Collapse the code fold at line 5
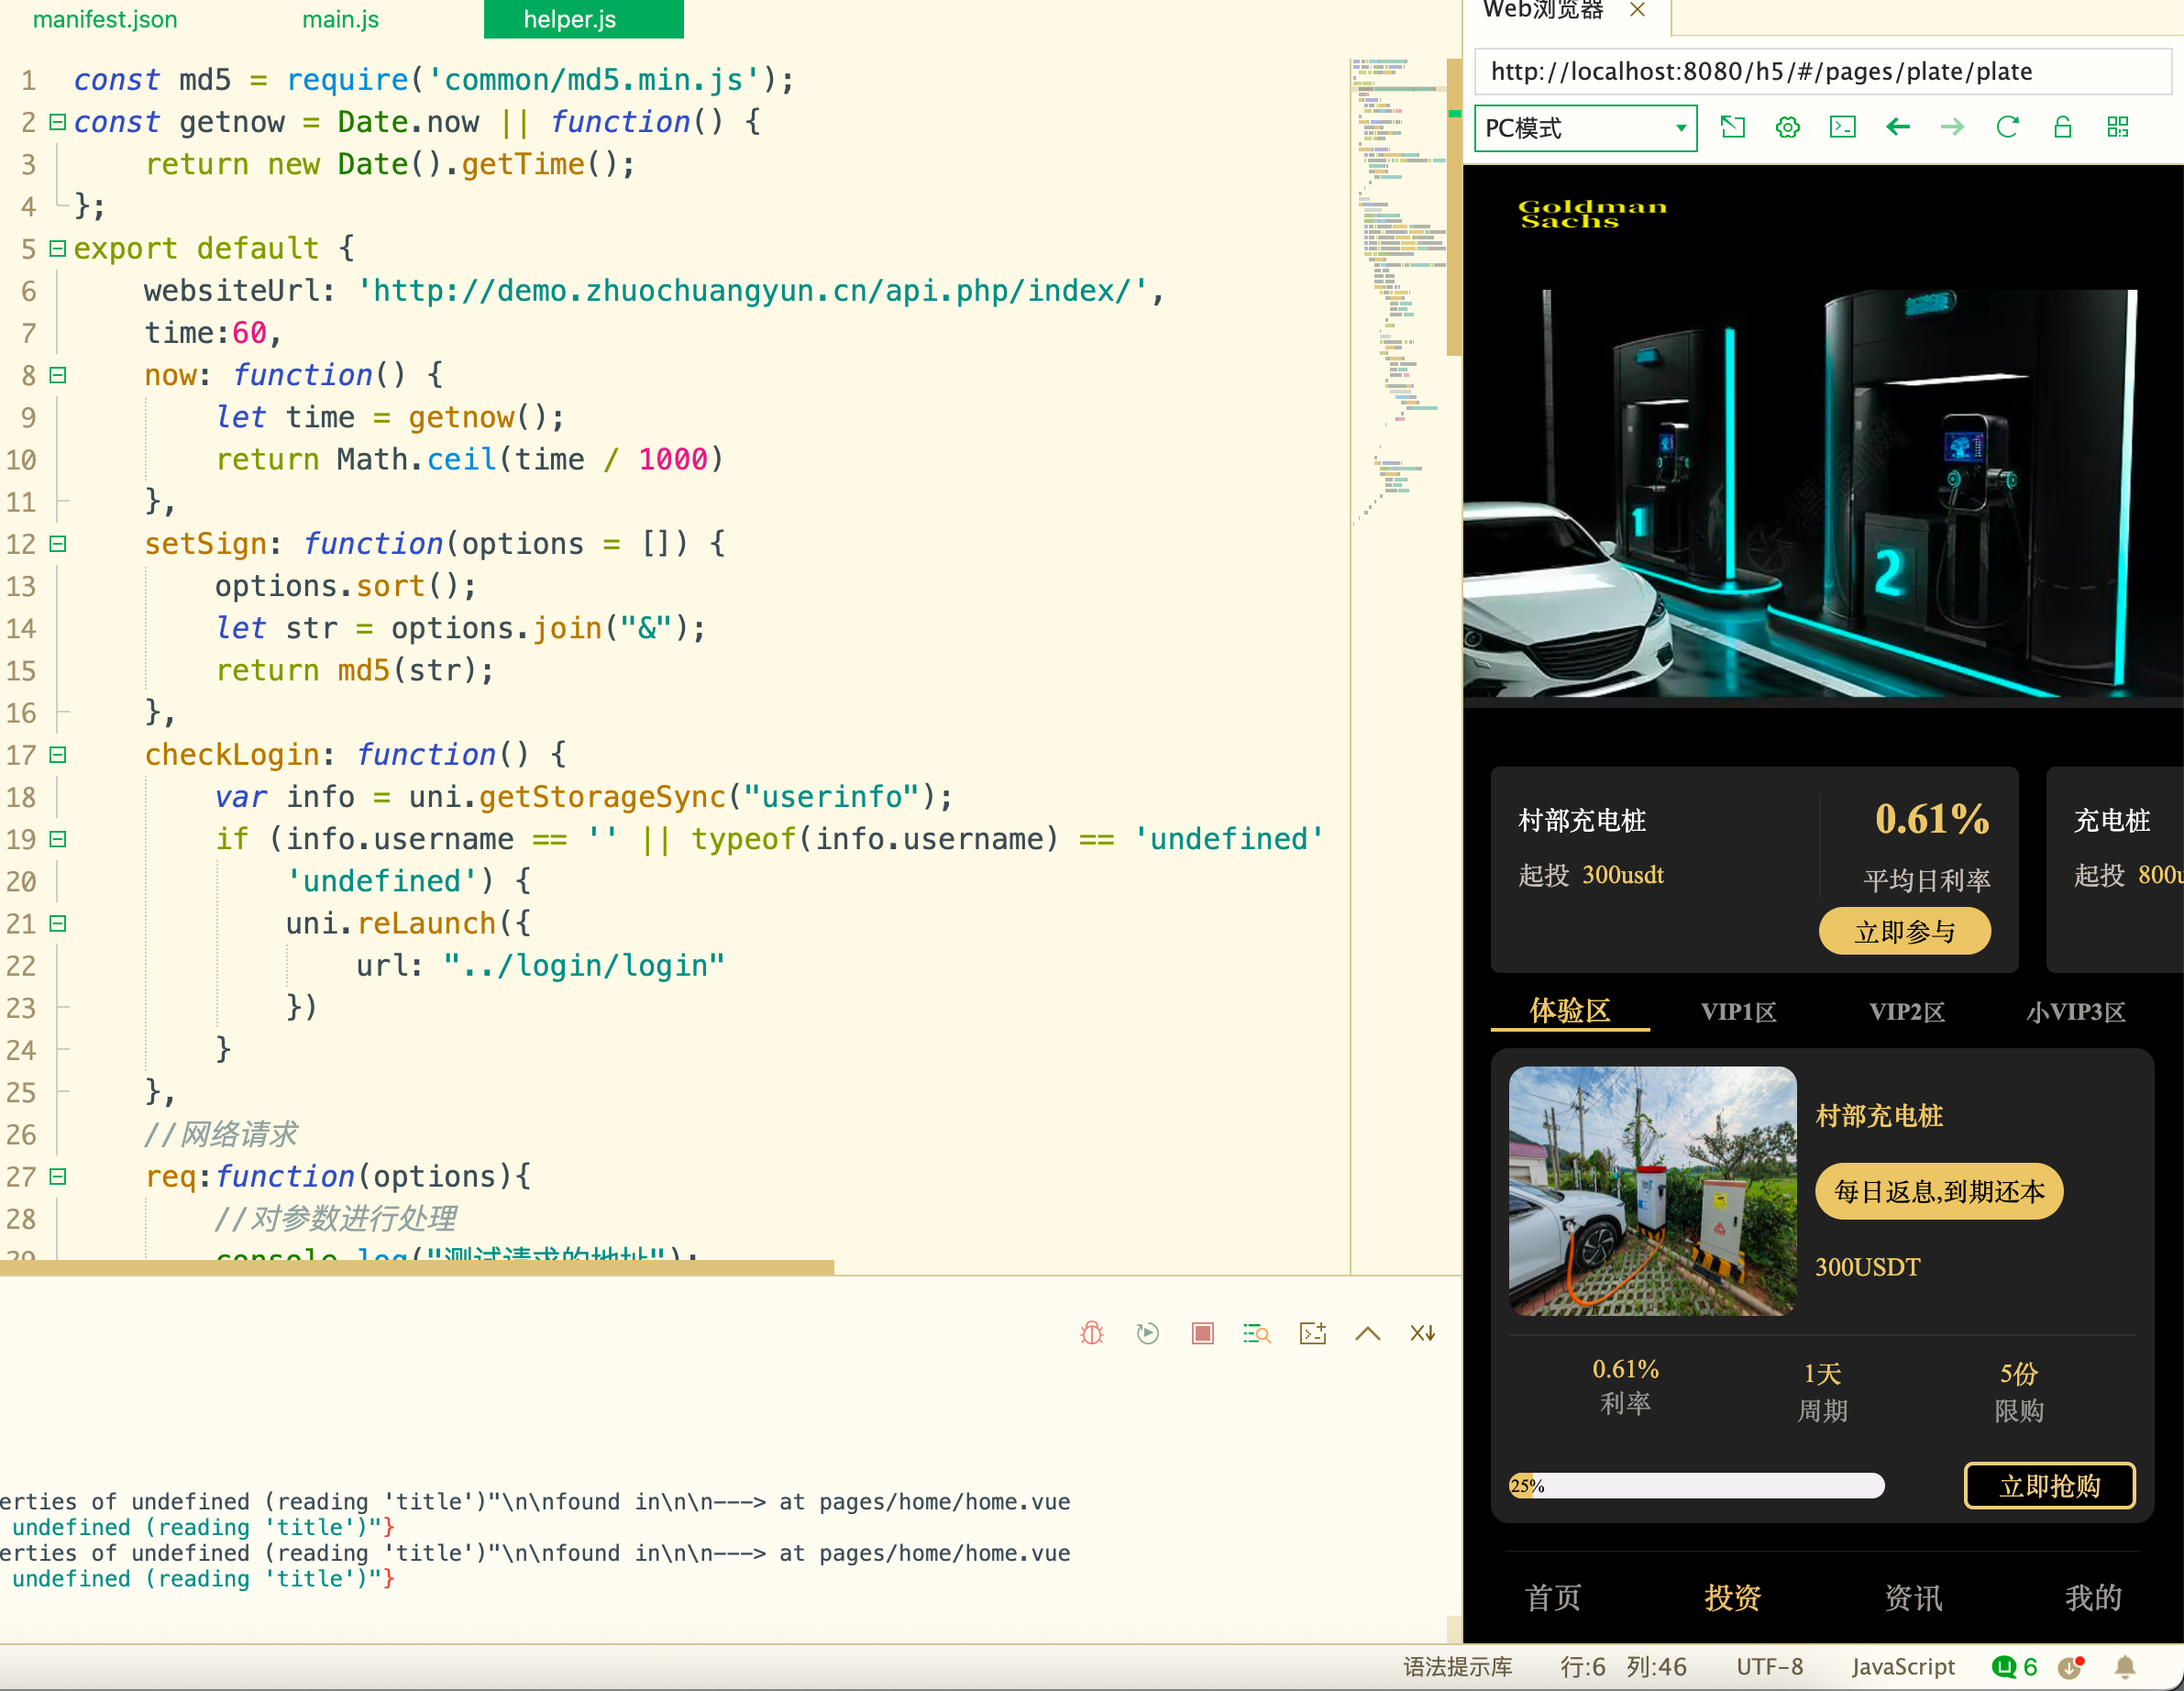This screenshot has width=2184, height=1691. coord(58,248)
